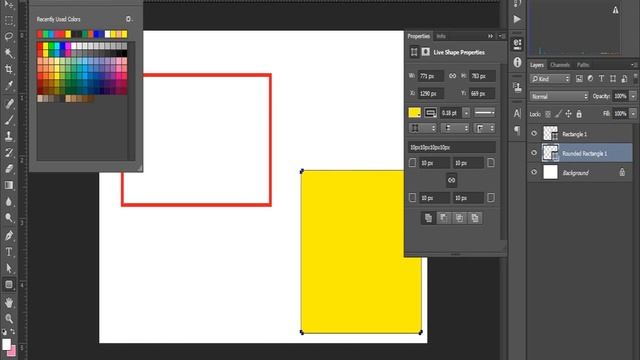The width and height of the screenshot is (640, 360).
Task: Select the Blur tool
Action: pyautogui.click(x=9, y=202)
